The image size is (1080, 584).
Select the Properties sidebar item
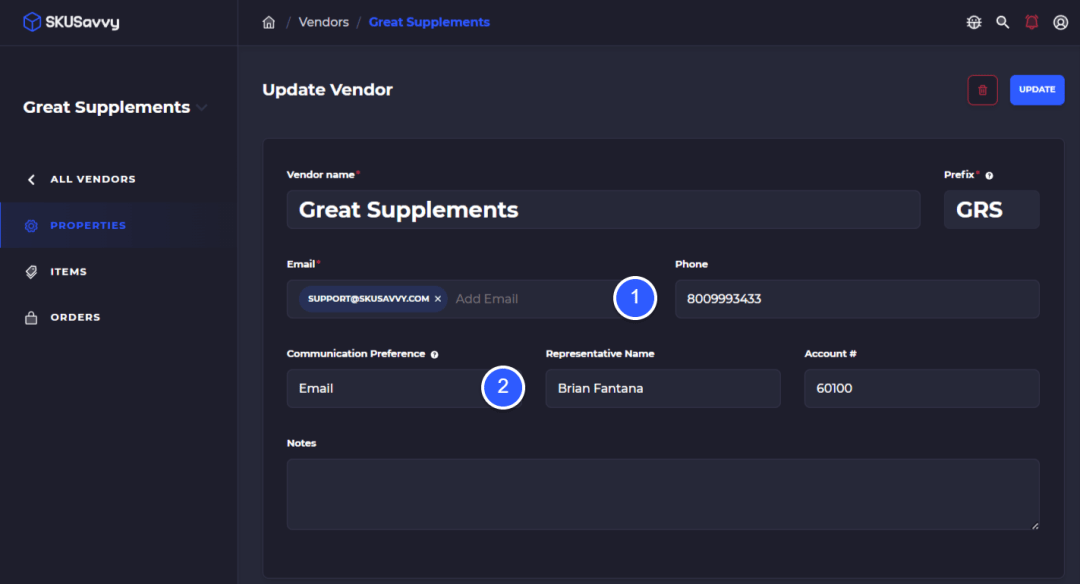[119, 225]
